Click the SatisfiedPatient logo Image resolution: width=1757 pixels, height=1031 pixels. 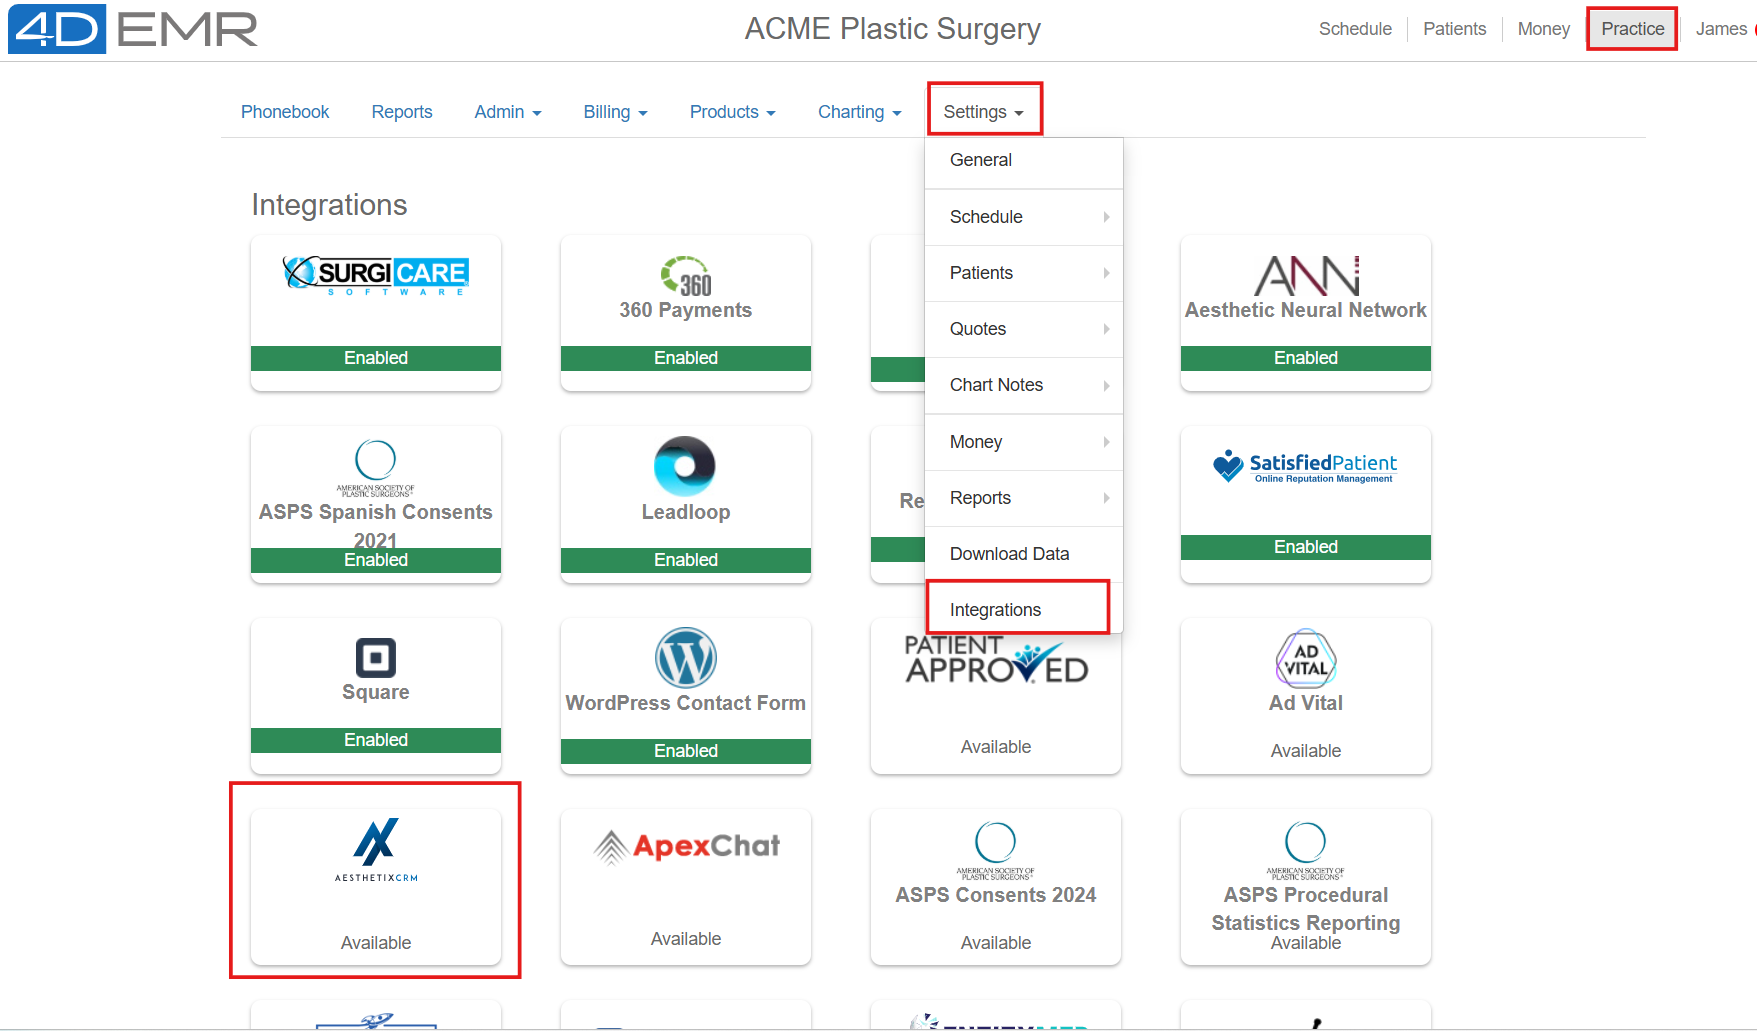1305,466
